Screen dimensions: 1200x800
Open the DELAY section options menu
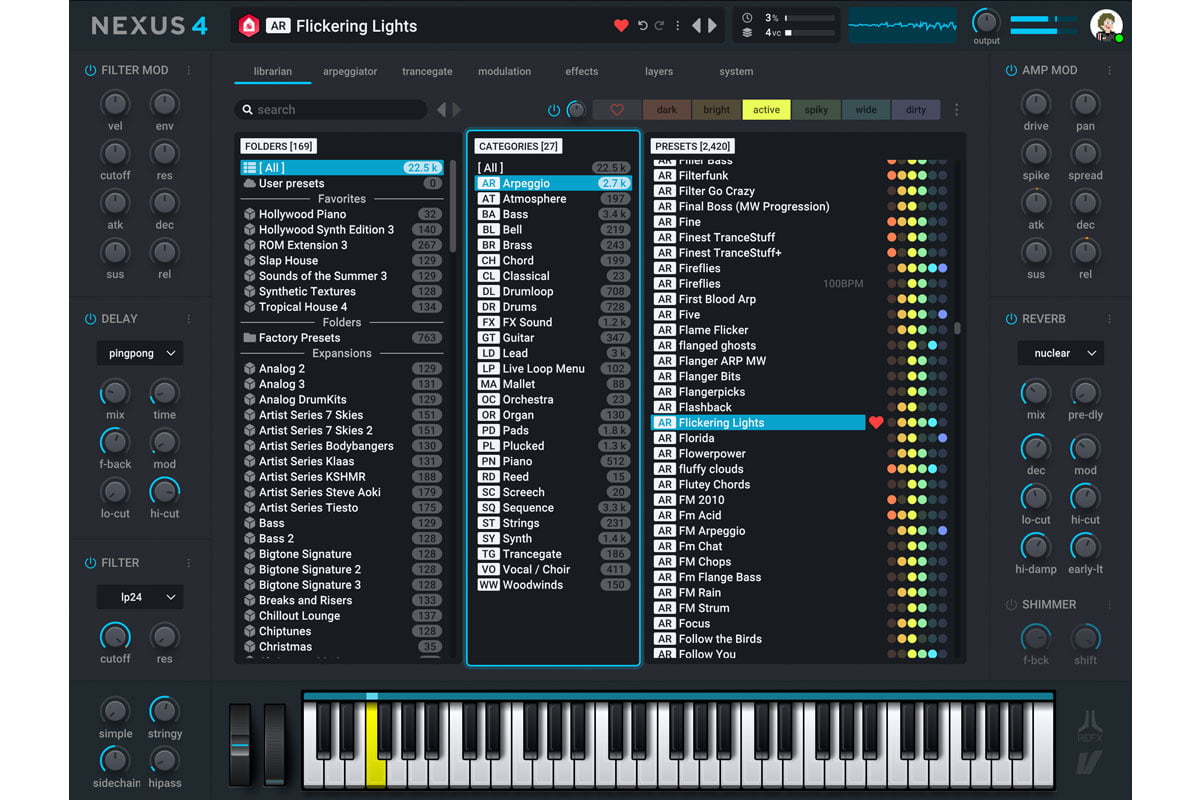click(x=189, y=319)
